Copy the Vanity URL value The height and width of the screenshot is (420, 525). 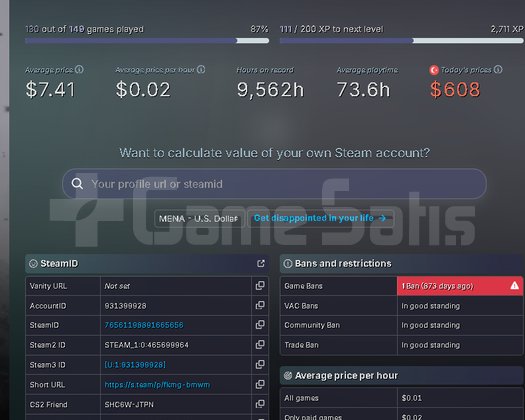coord(260,286)
